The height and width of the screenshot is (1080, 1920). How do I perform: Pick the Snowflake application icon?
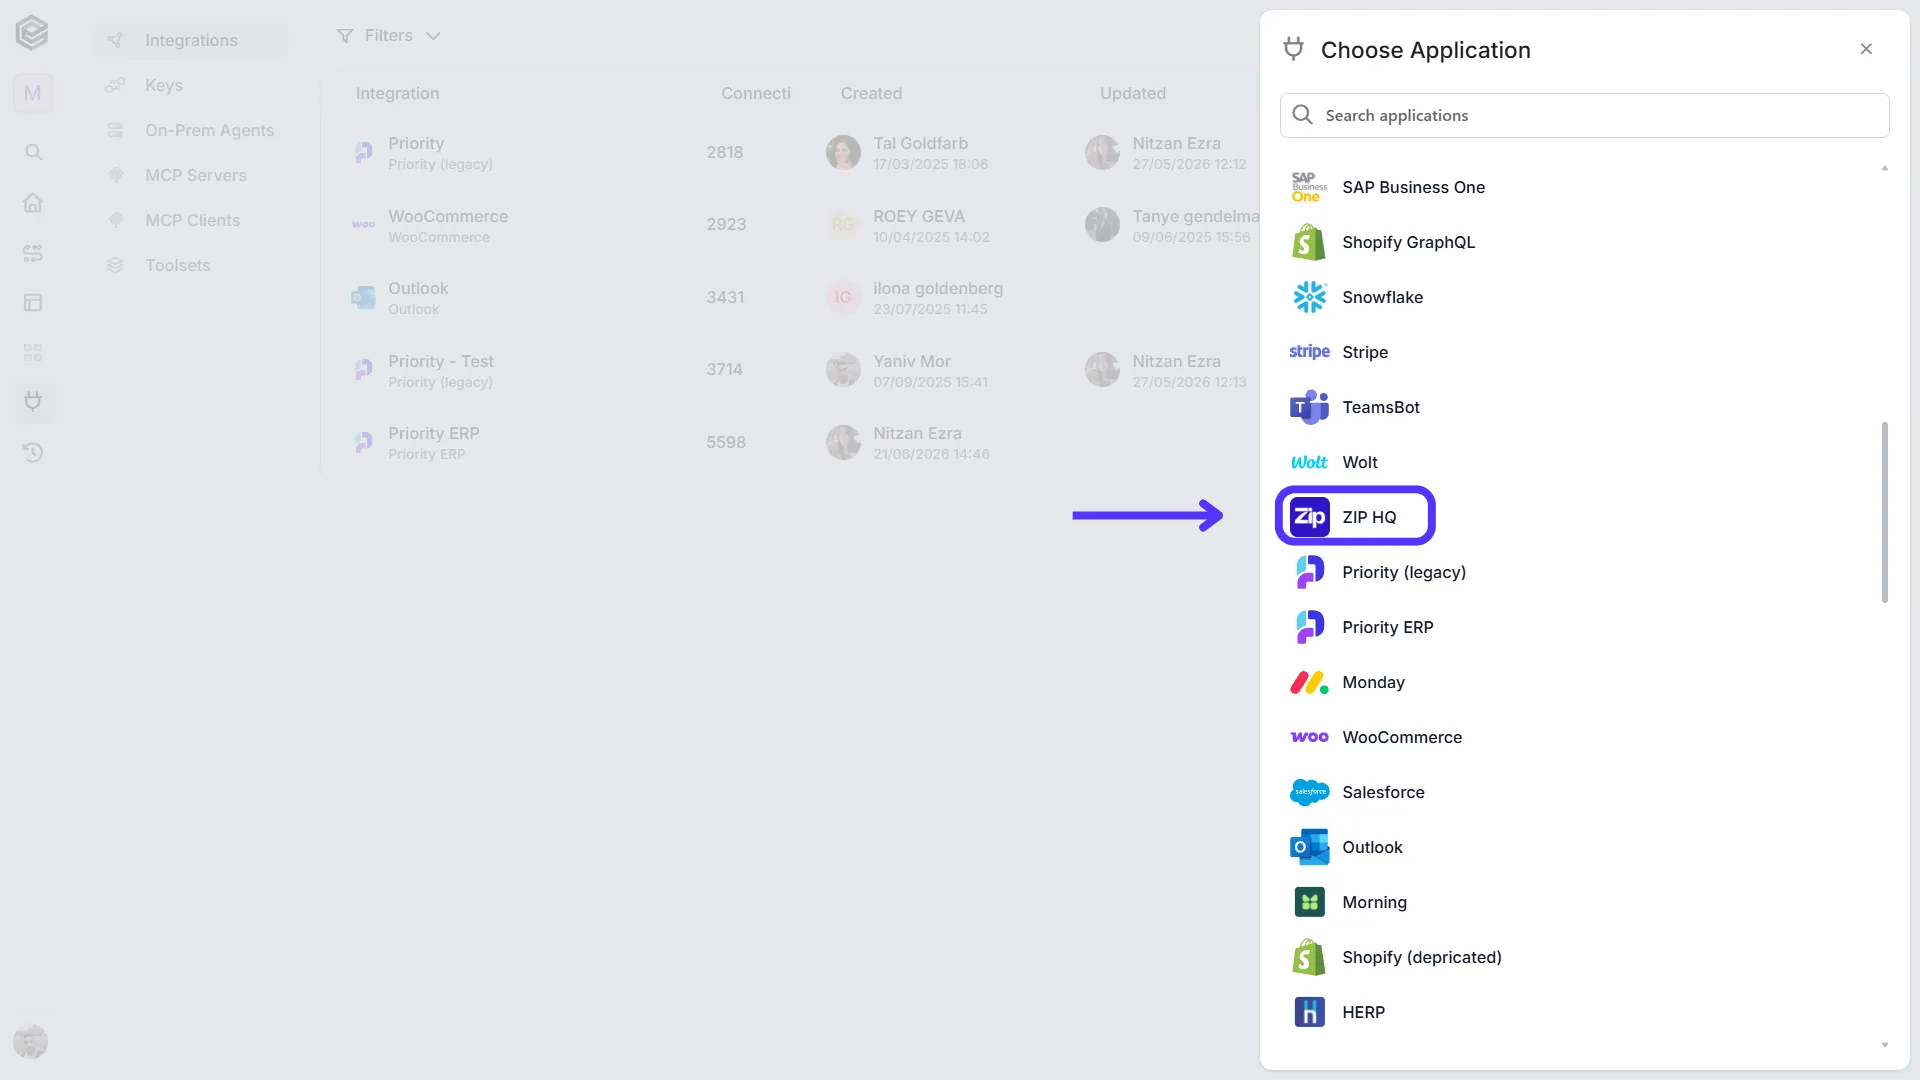coord(1309,297)
